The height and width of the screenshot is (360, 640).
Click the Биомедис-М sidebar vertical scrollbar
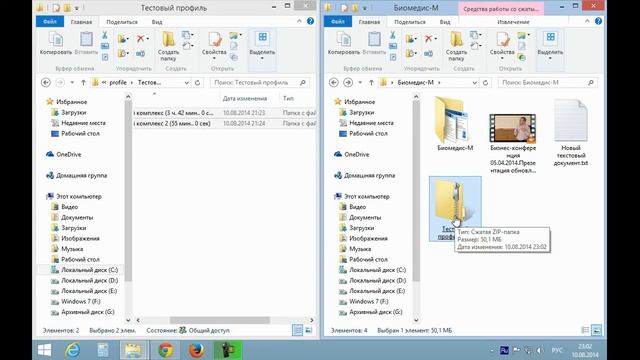[416, 191]
